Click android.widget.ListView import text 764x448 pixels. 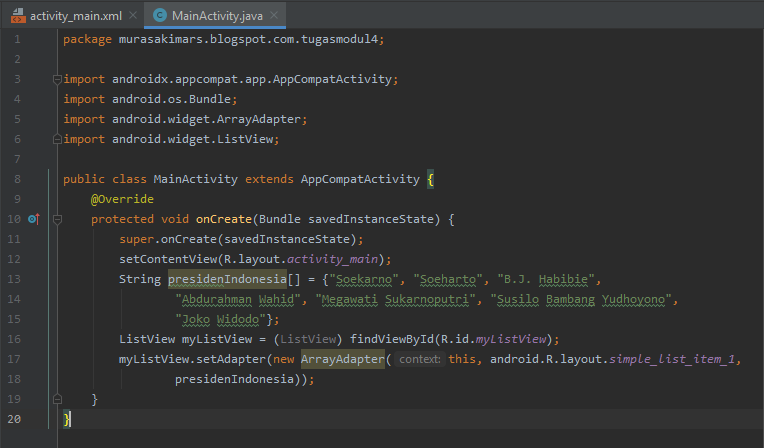click(192, 139)
